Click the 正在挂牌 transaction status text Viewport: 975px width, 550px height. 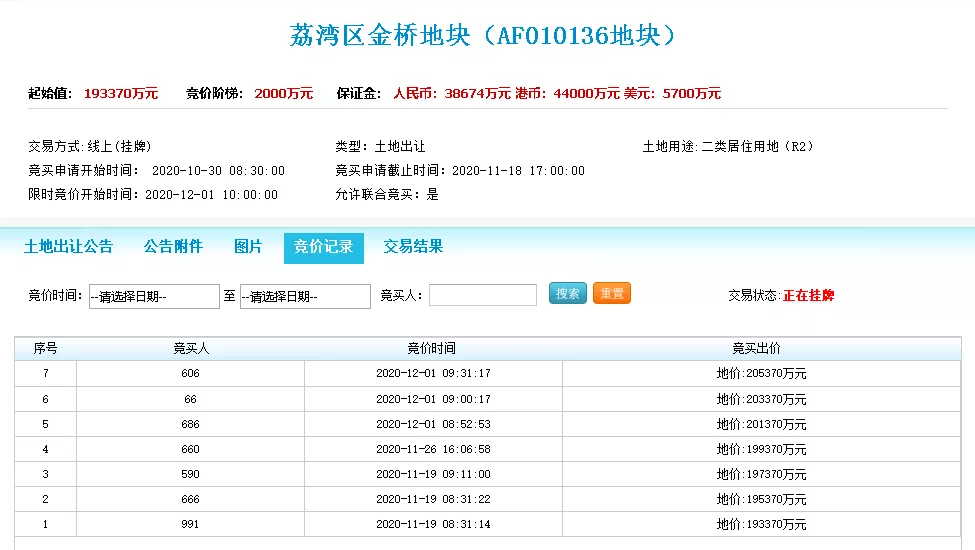pos(808,296)
